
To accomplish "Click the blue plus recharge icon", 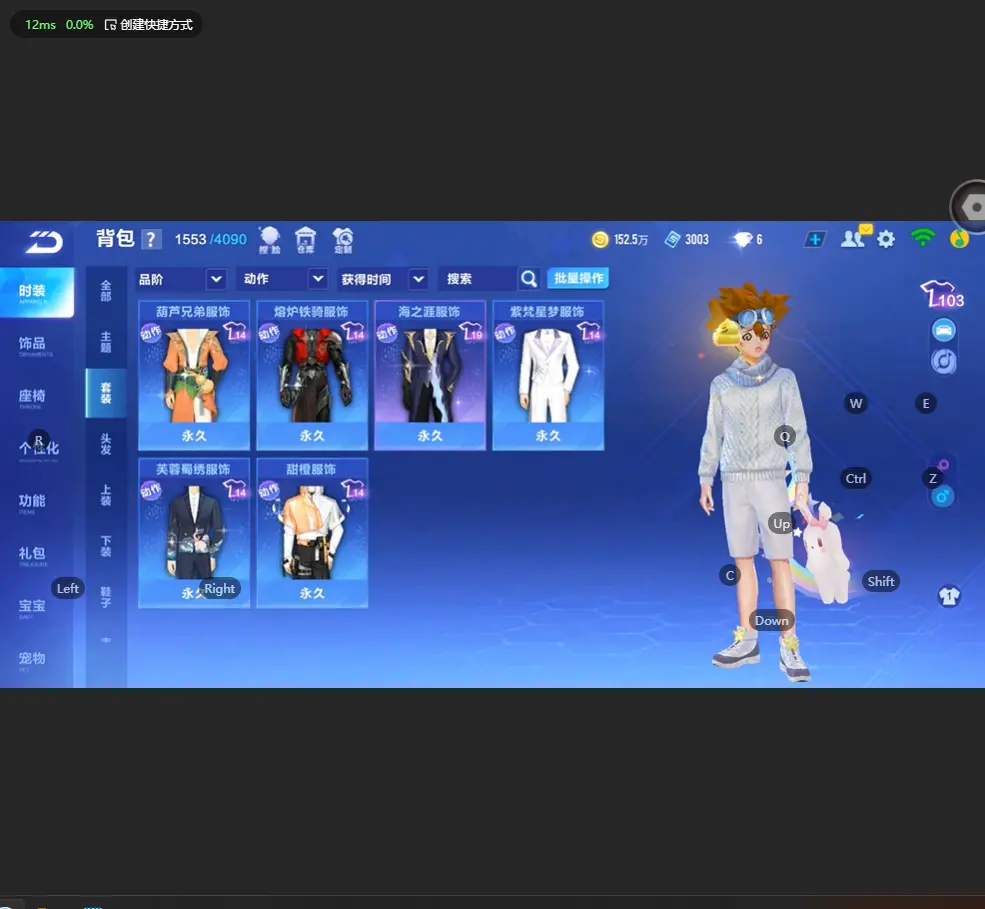I will tap(815, 239).
